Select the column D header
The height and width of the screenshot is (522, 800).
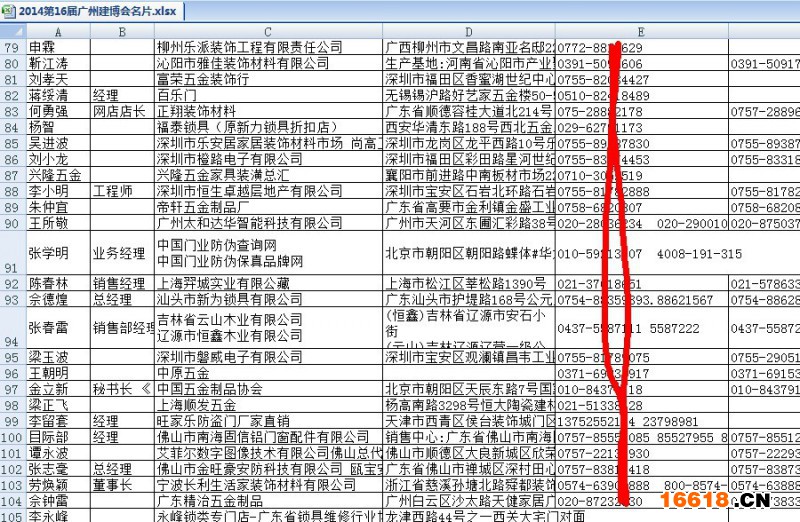click(x=469, y=32)
